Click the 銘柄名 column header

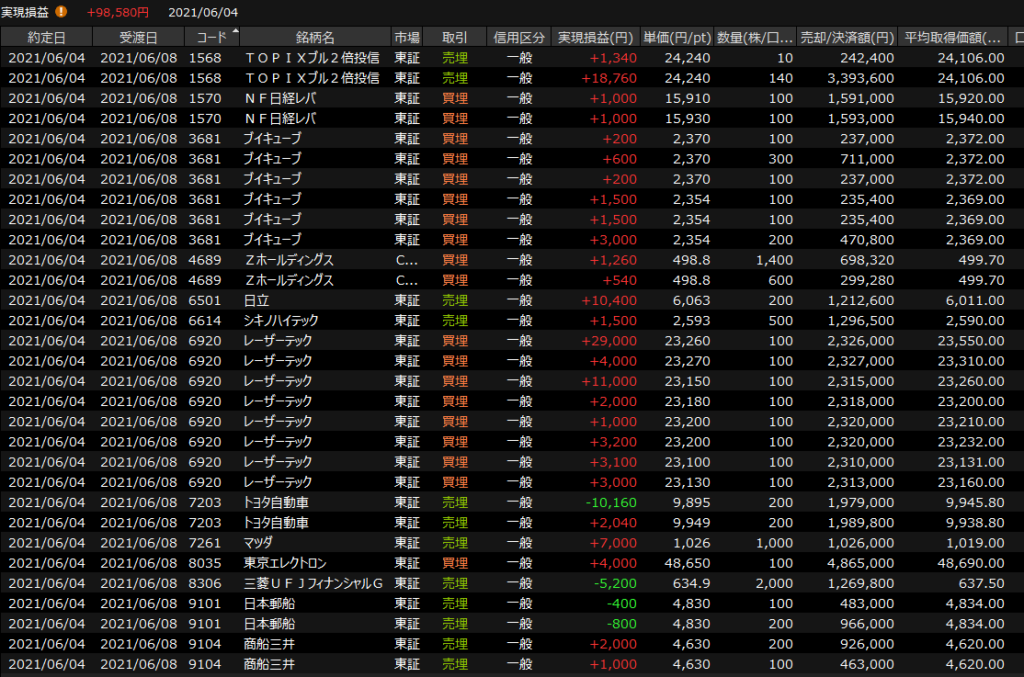click(x=315, y=37)
